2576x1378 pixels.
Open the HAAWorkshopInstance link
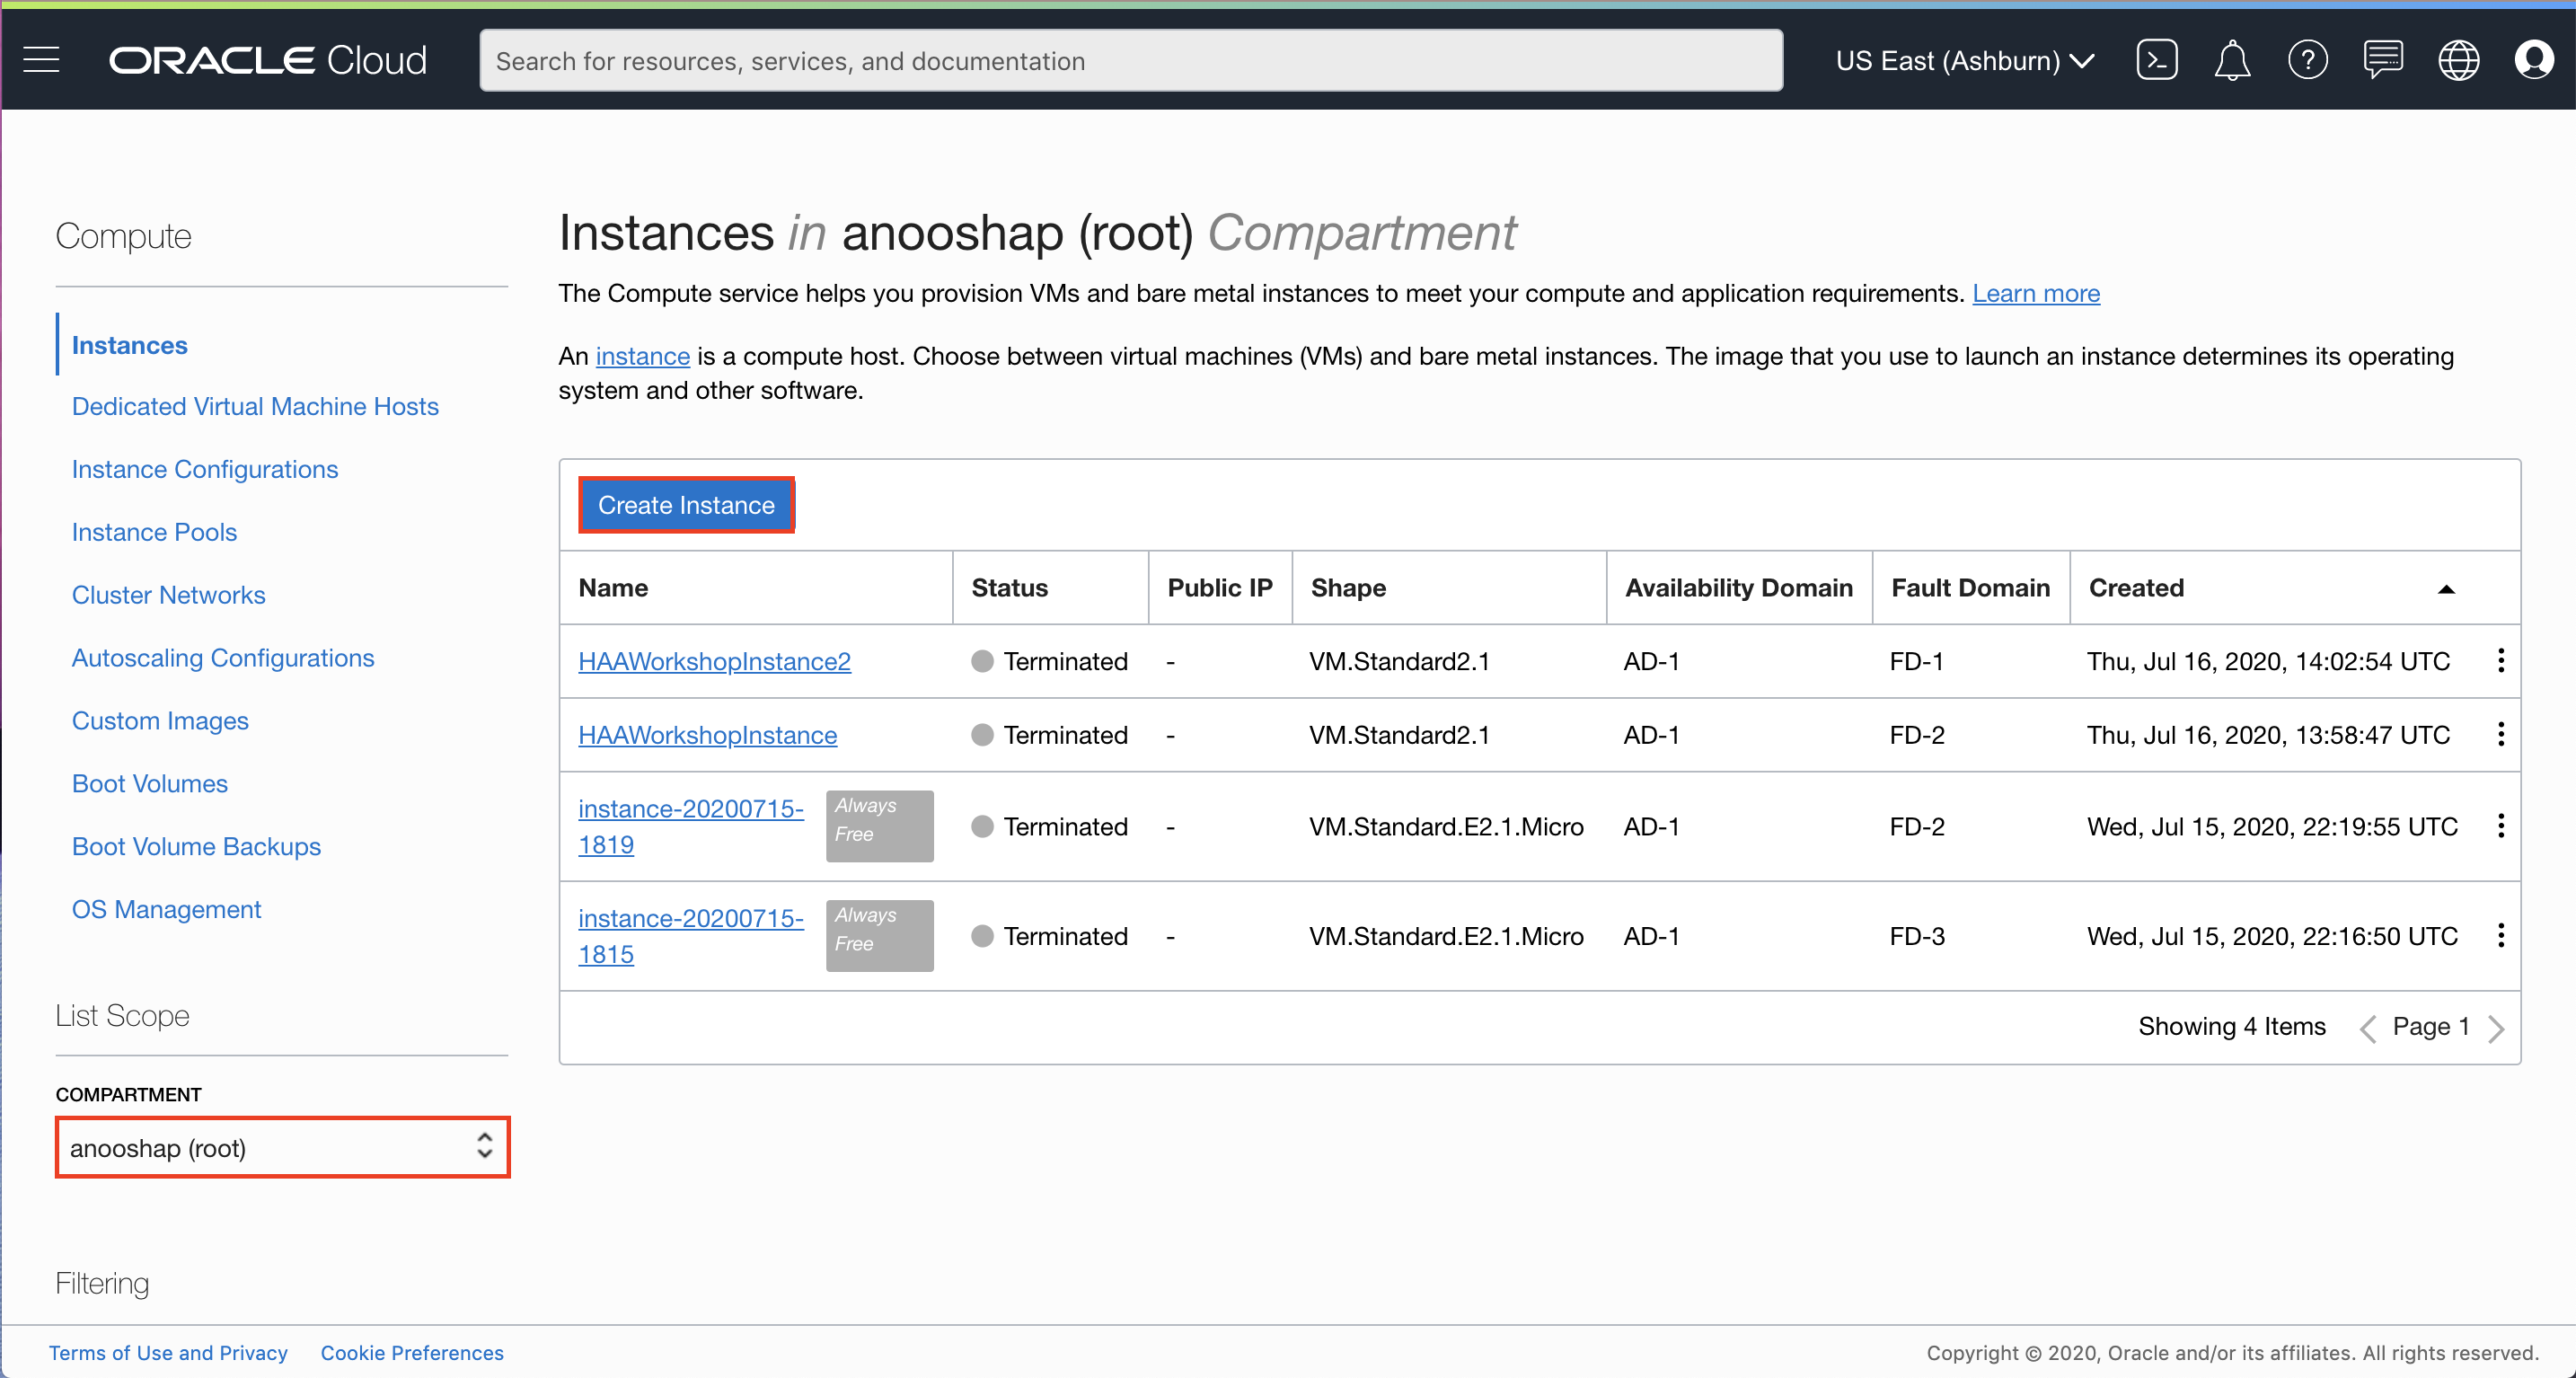707,734
